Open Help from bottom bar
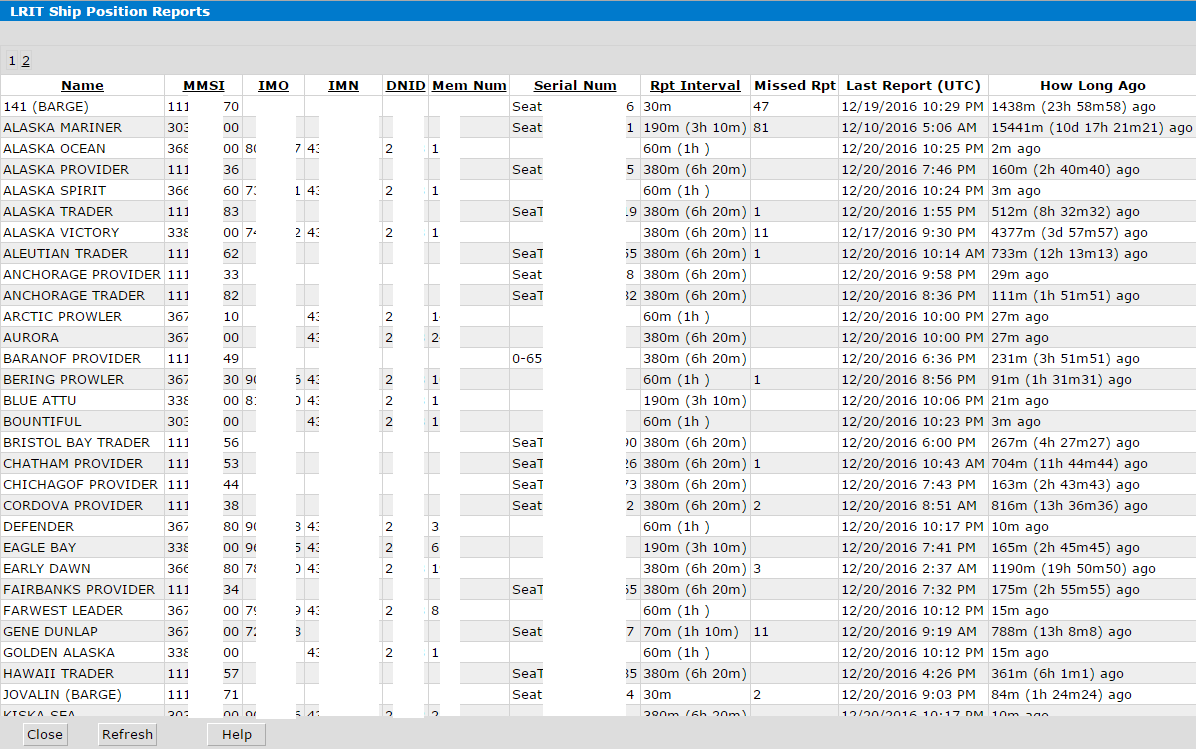The height and width of the screenshot is (749, 1196). (x=237, y=735)
